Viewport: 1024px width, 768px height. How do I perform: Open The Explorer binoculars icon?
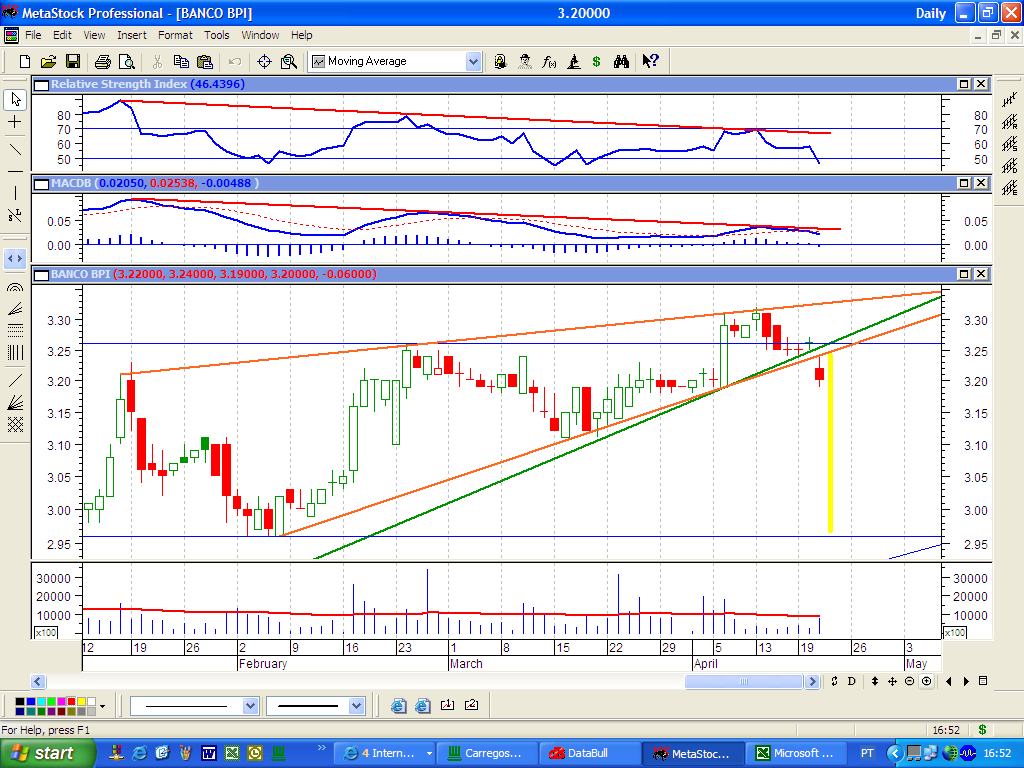621,61
